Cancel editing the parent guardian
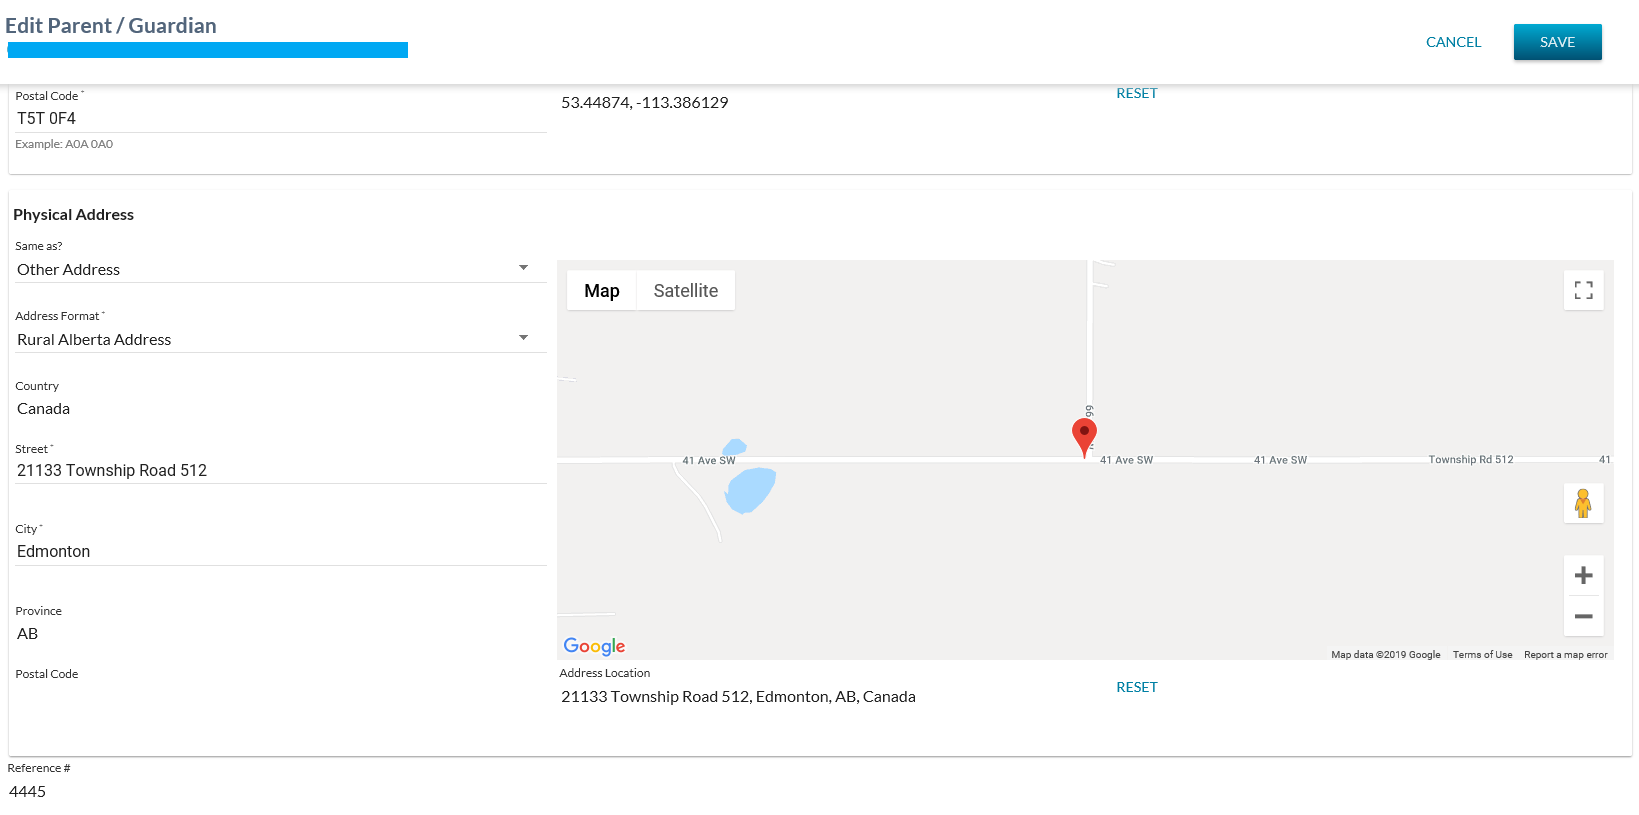 1453,42
